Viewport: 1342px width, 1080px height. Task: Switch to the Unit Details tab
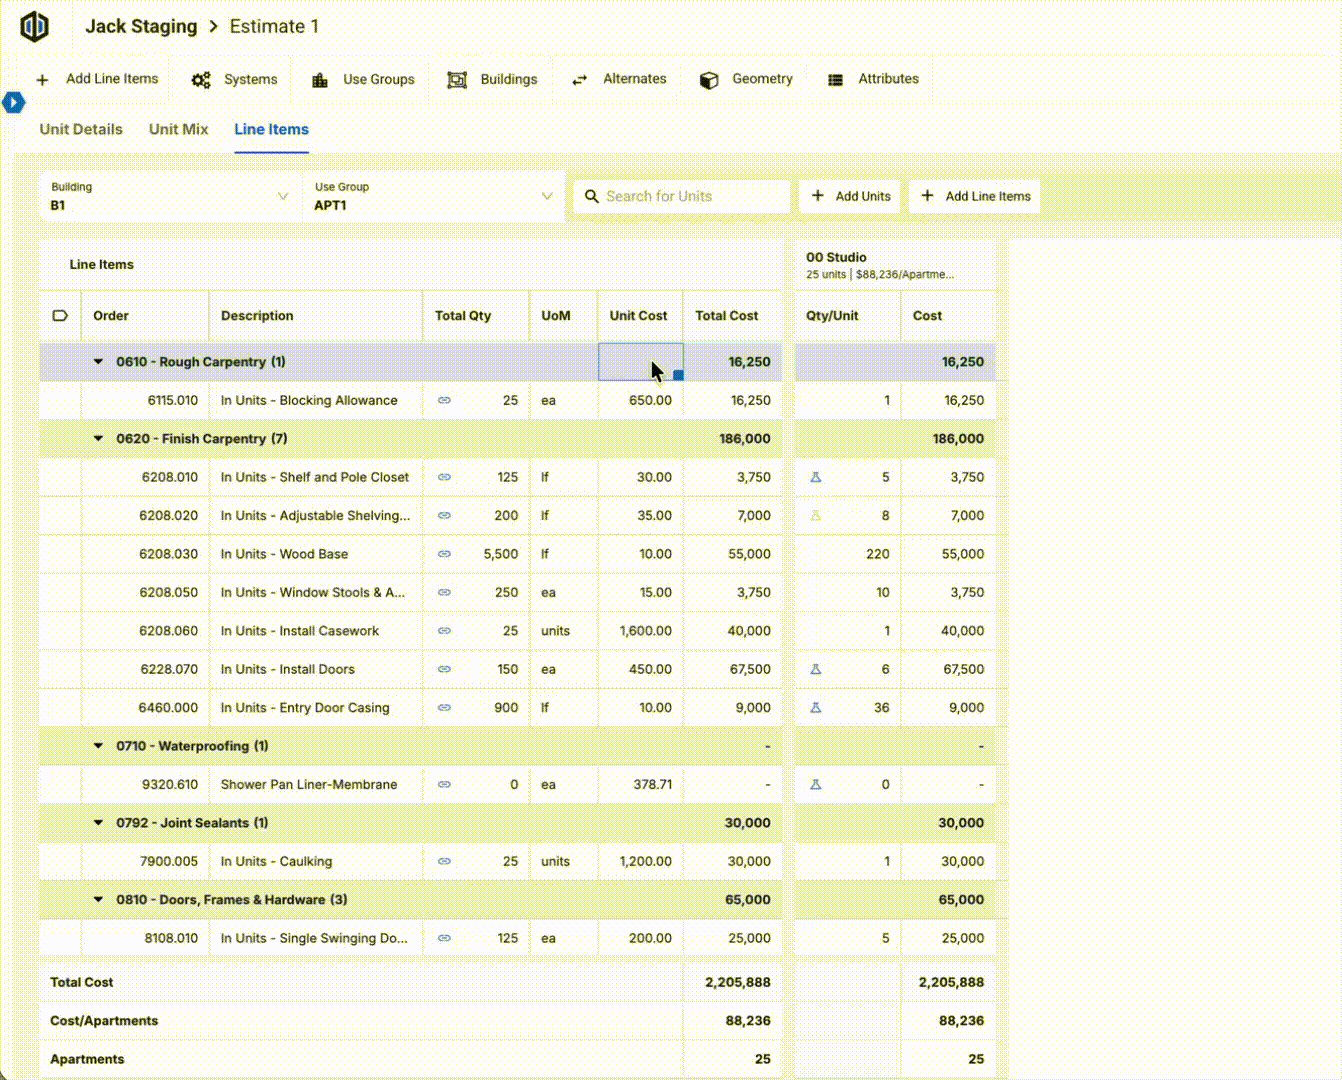[x=81, y=129]
